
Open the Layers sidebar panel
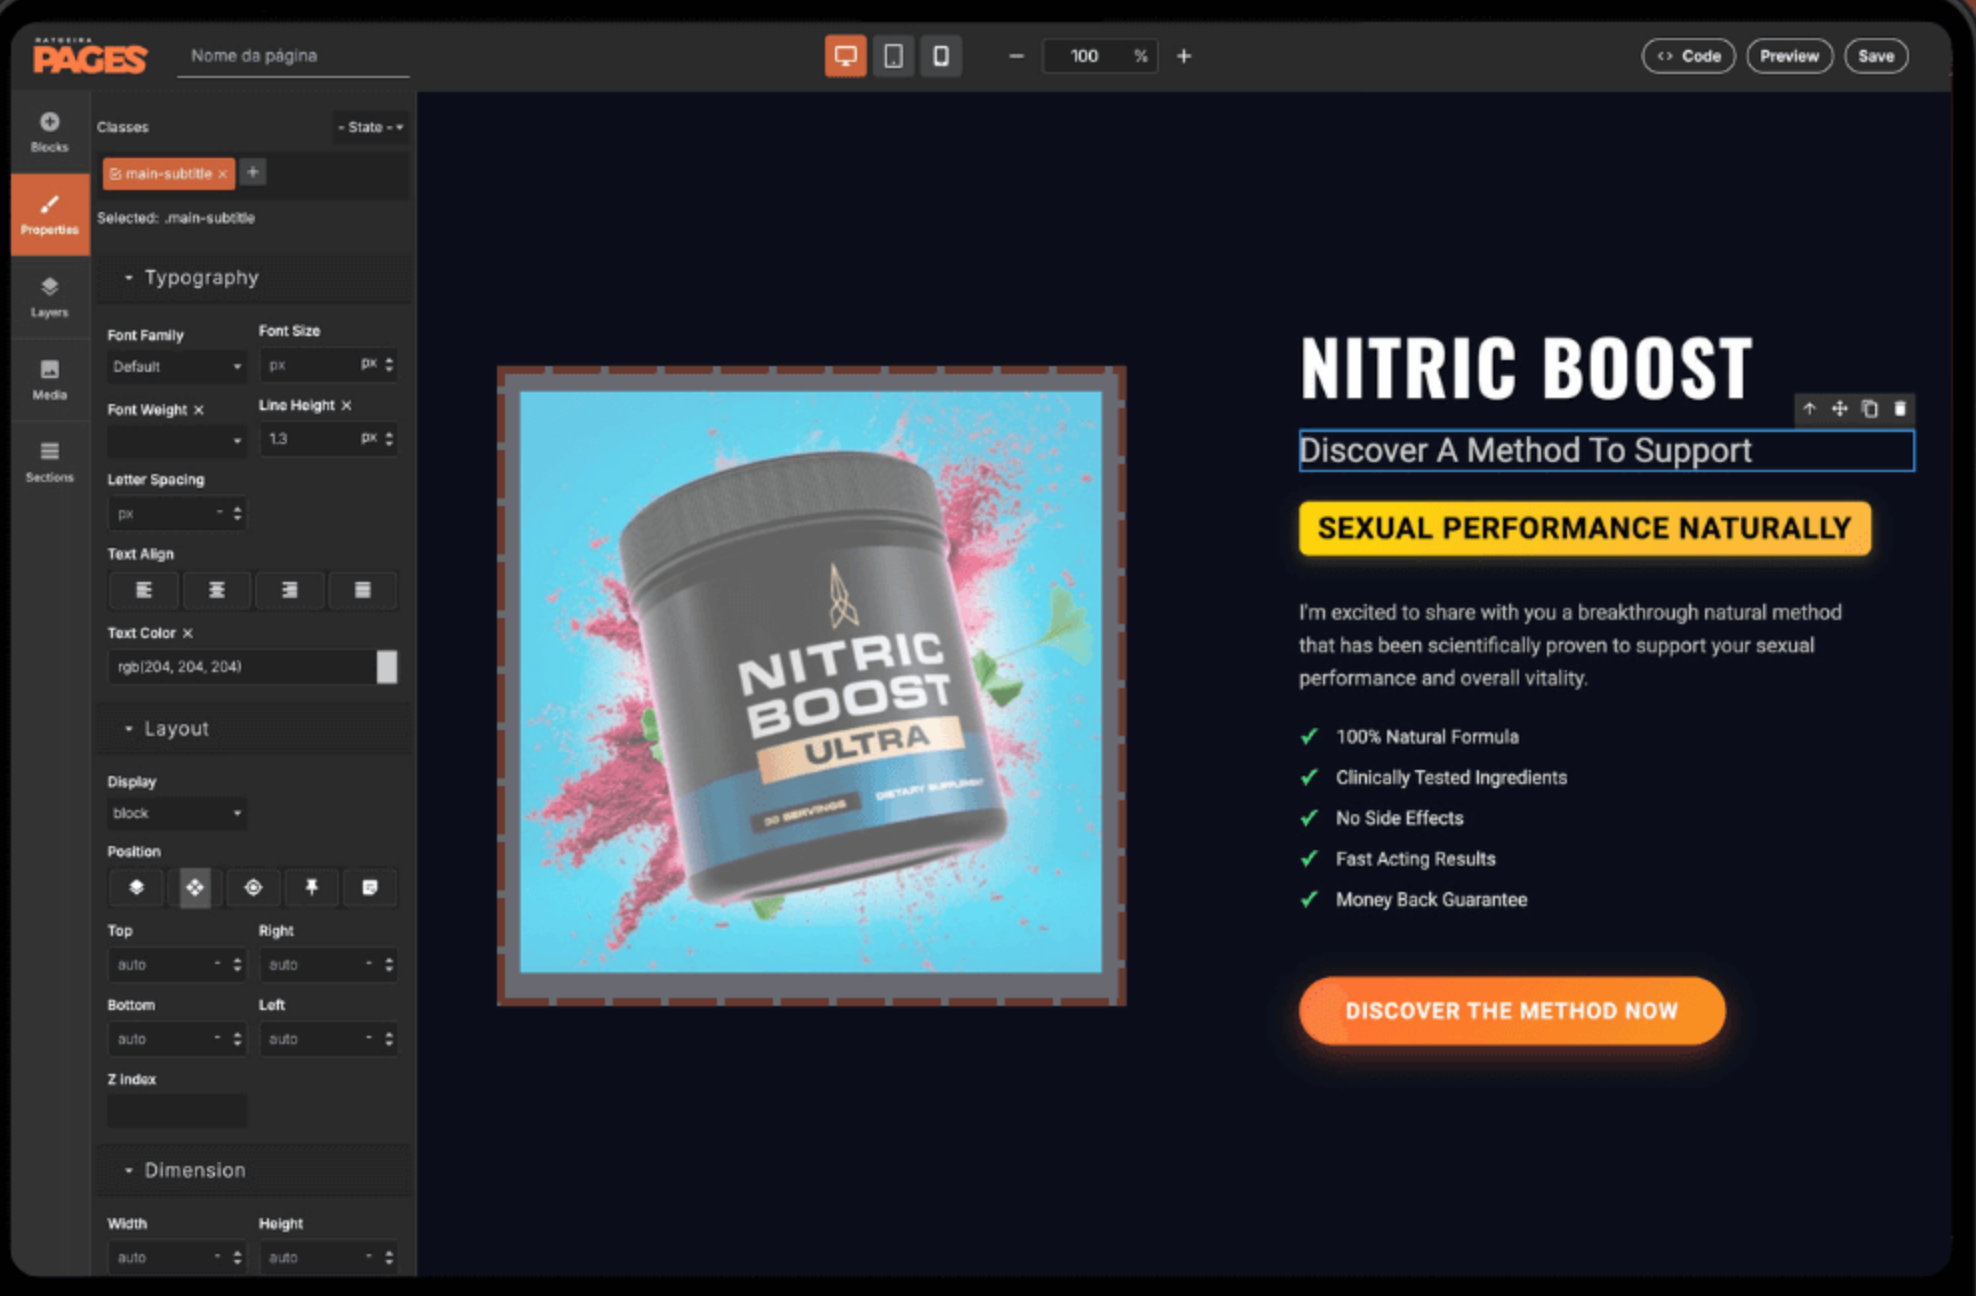coord(49,296)
